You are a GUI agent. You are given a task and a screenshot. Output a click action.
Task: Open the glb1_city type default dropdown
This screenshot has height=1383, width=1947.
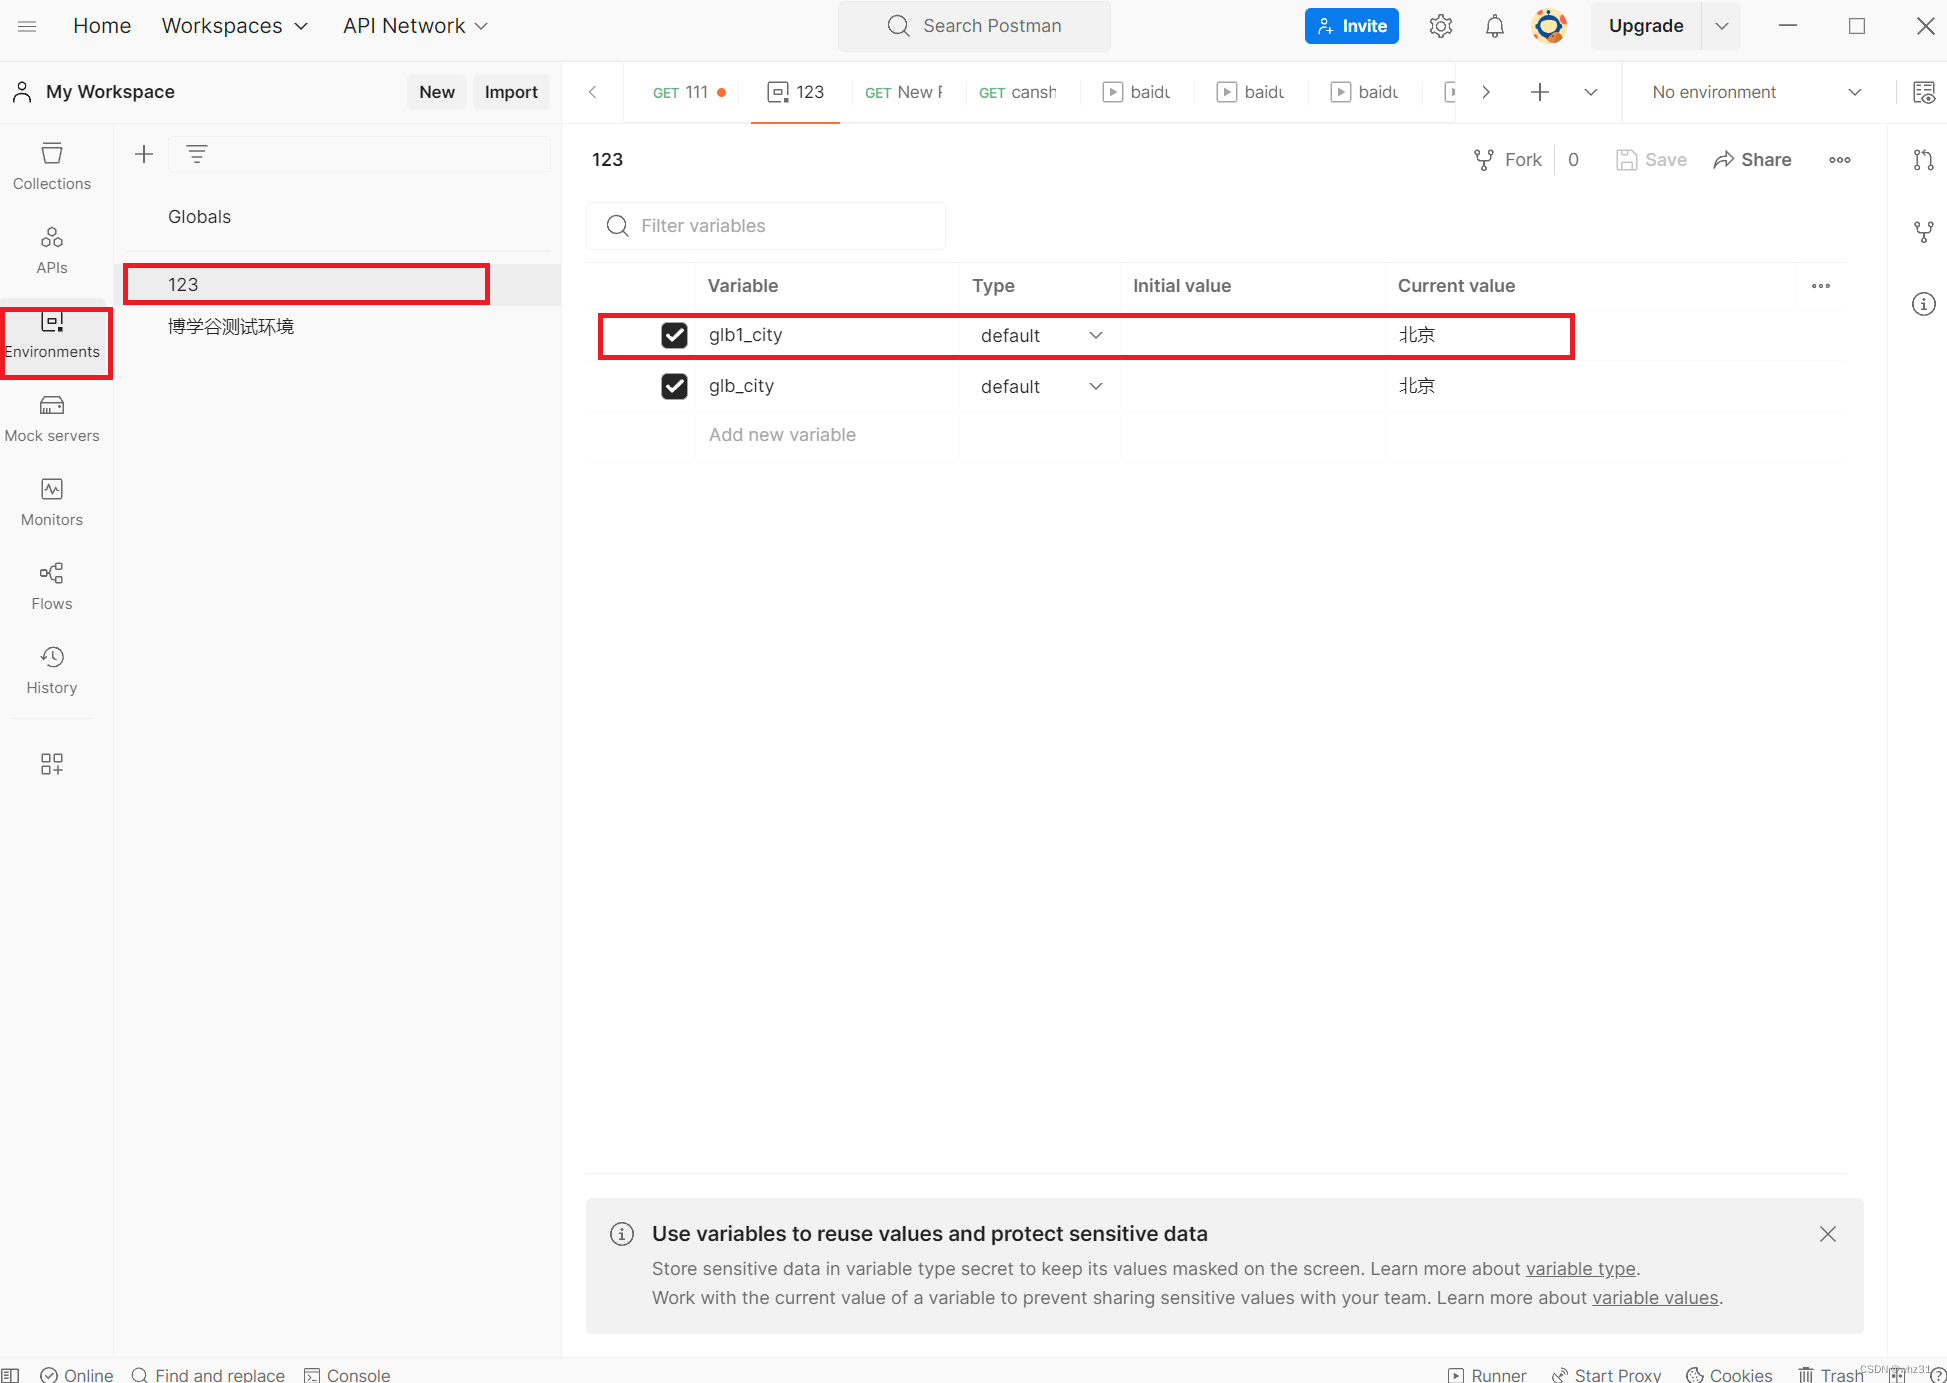point(1040,336)
